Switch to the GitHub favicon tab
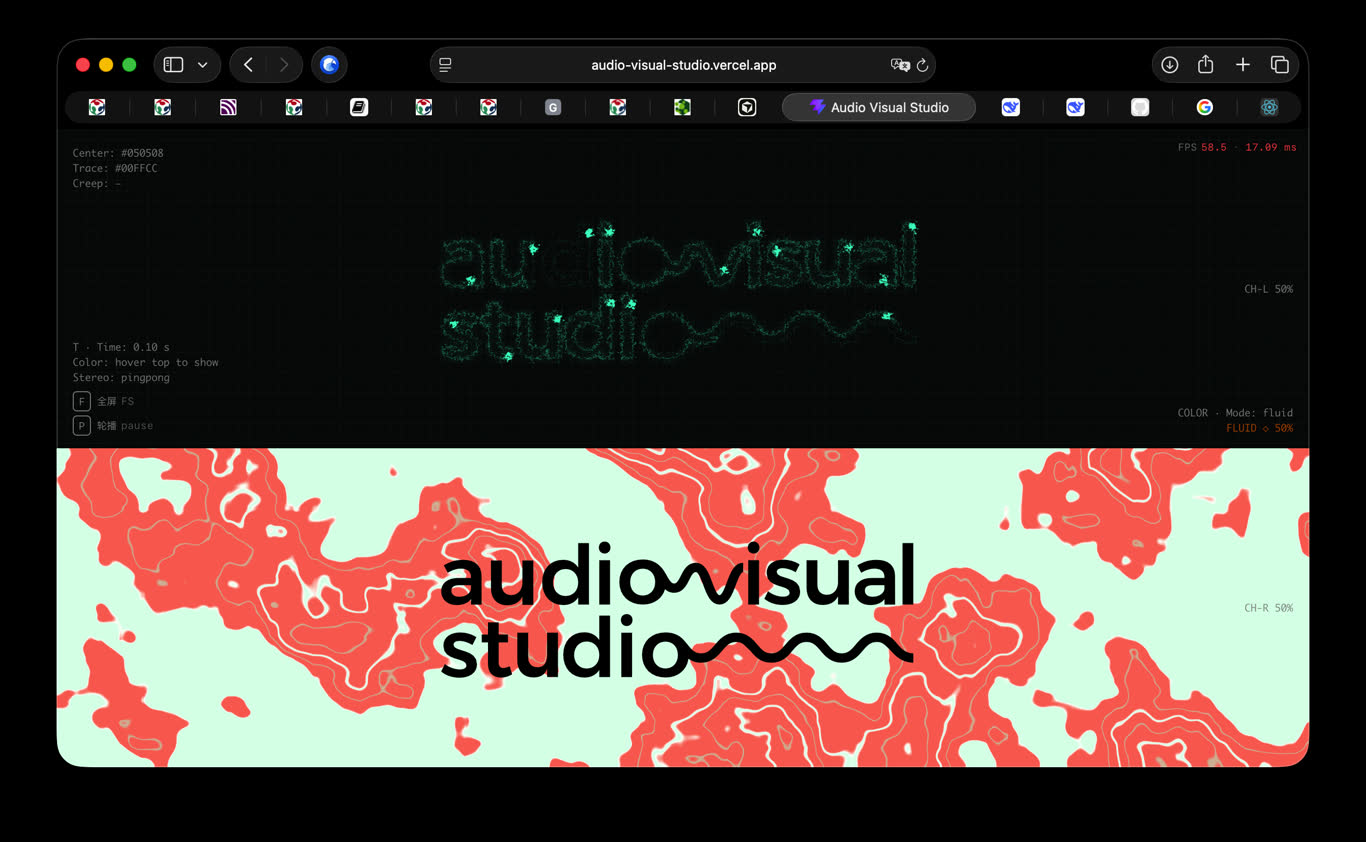The height and width of the screenshot is (842, 1366). 1140,107
